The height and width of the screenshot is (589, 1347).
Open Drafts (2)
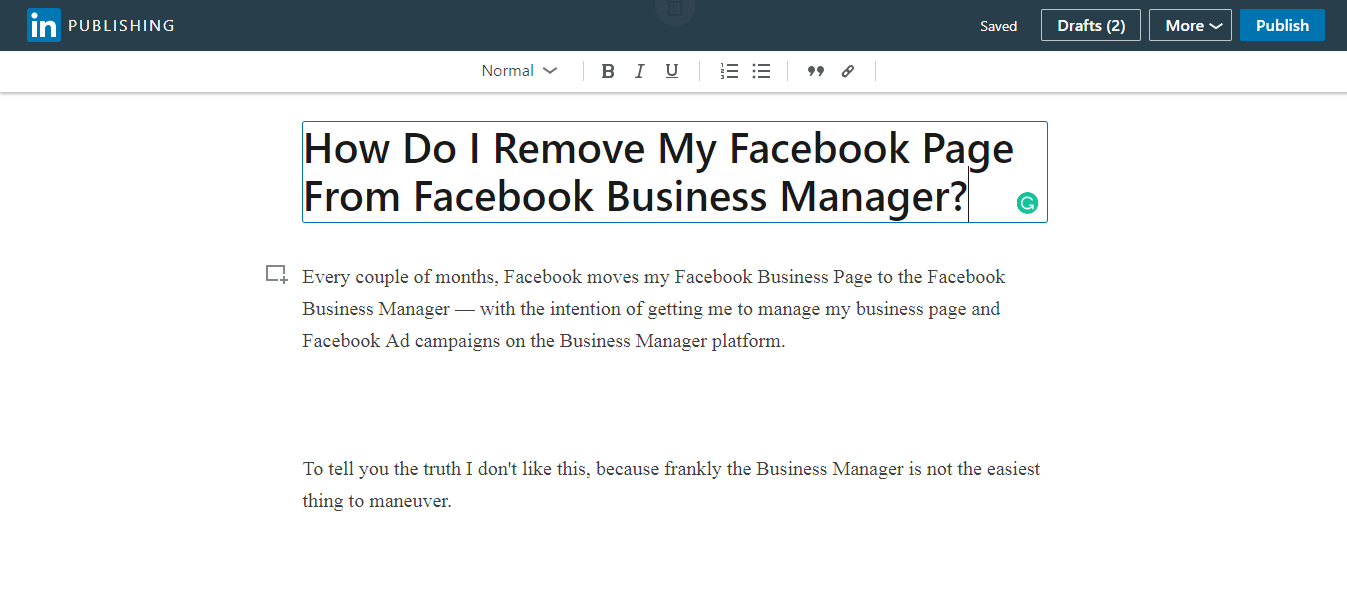click(x=1091, y=25)
